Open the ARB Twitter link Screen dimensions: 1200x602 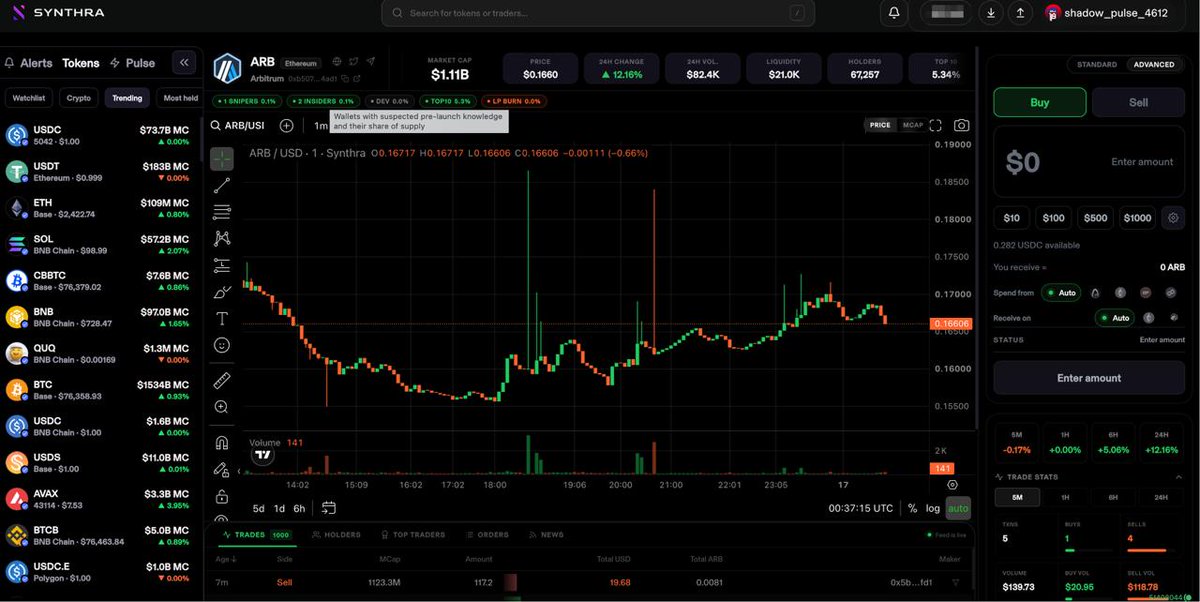[354, 62]
